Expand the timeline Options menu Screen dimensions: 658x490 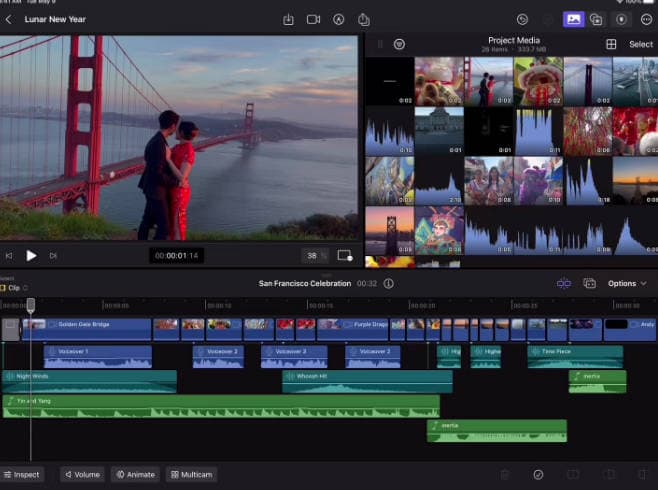[627, 284]
